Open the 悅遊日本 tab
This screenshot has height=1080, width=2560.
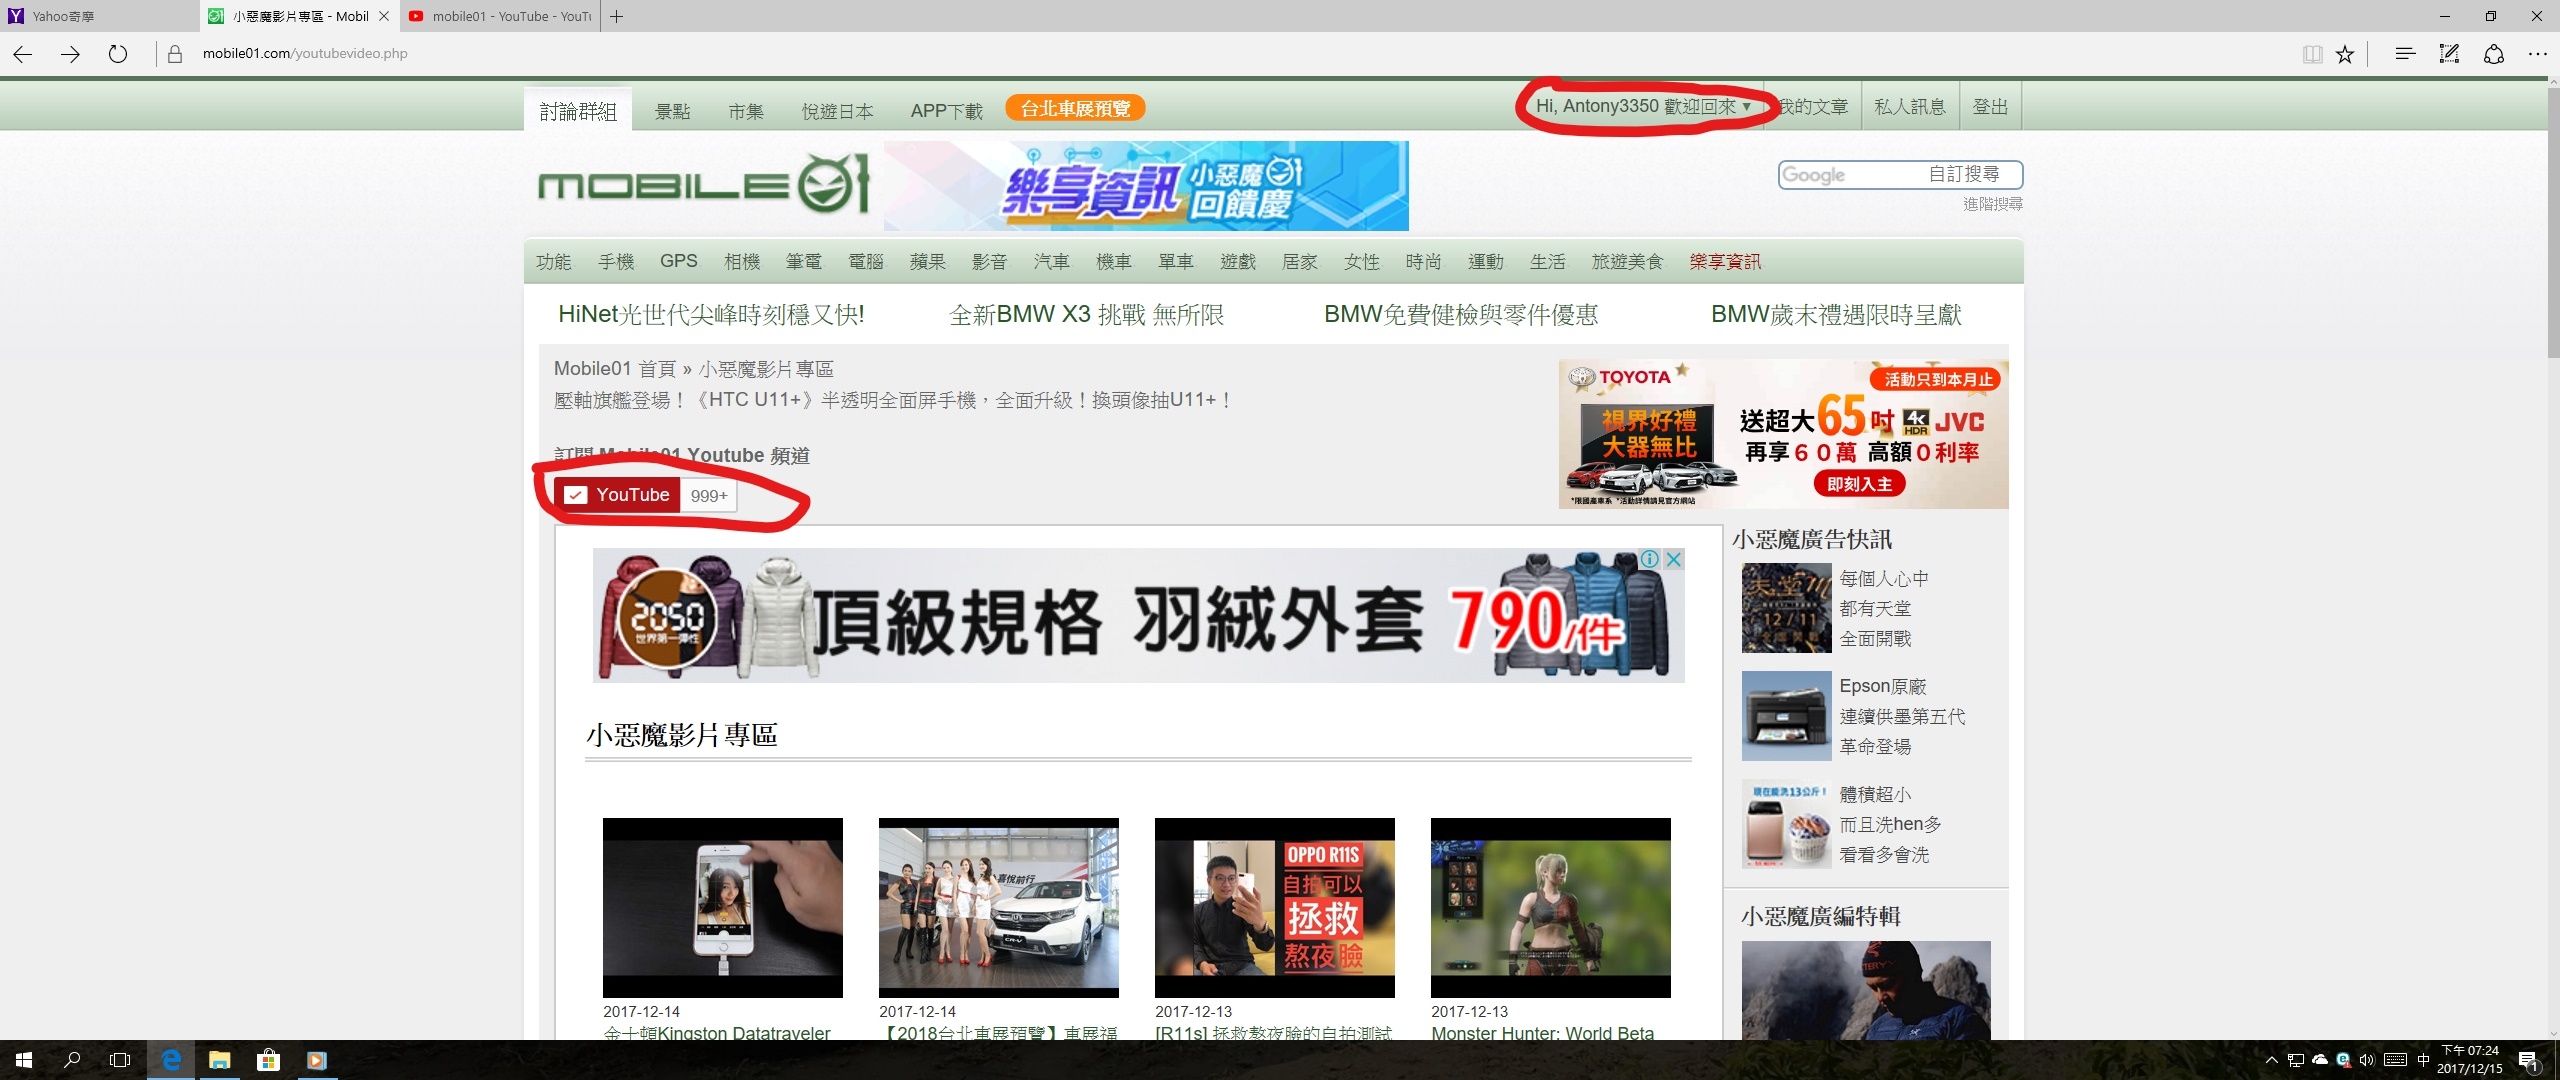coord(838,111)
